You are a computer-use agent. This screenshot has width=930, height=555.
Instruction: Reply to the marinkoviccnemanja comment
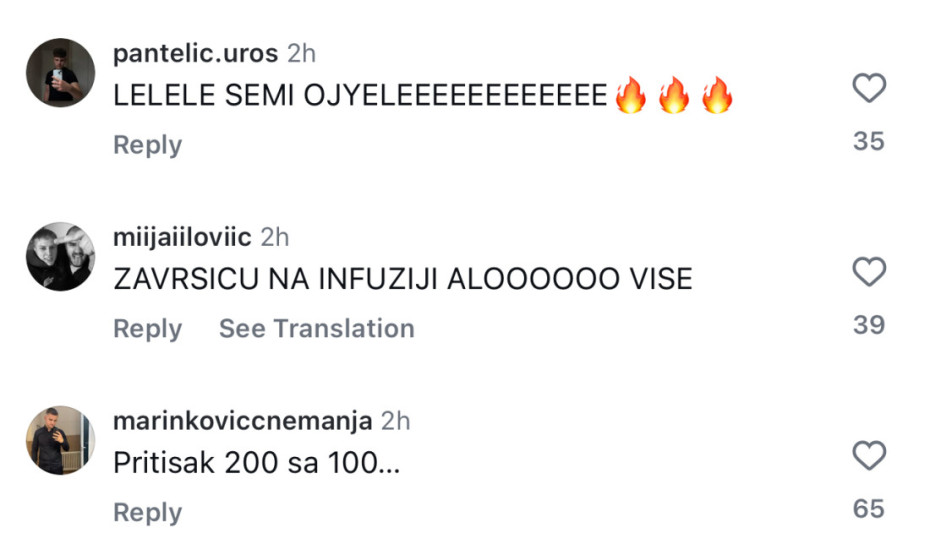pos(147,513)
